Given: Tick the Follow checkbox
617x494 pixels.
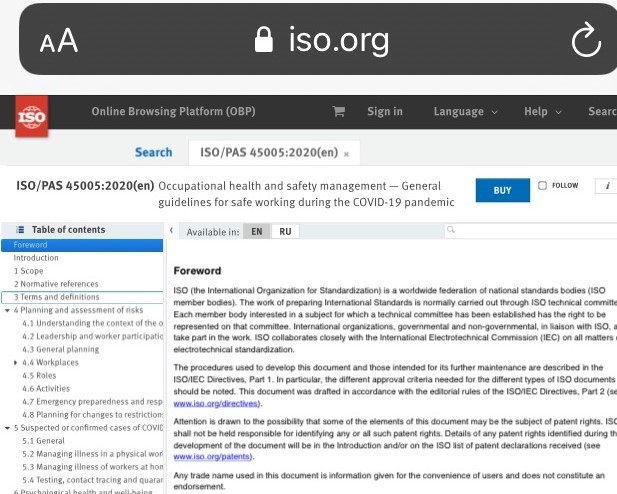Looking at the screenshot, I should click(542, 186).
